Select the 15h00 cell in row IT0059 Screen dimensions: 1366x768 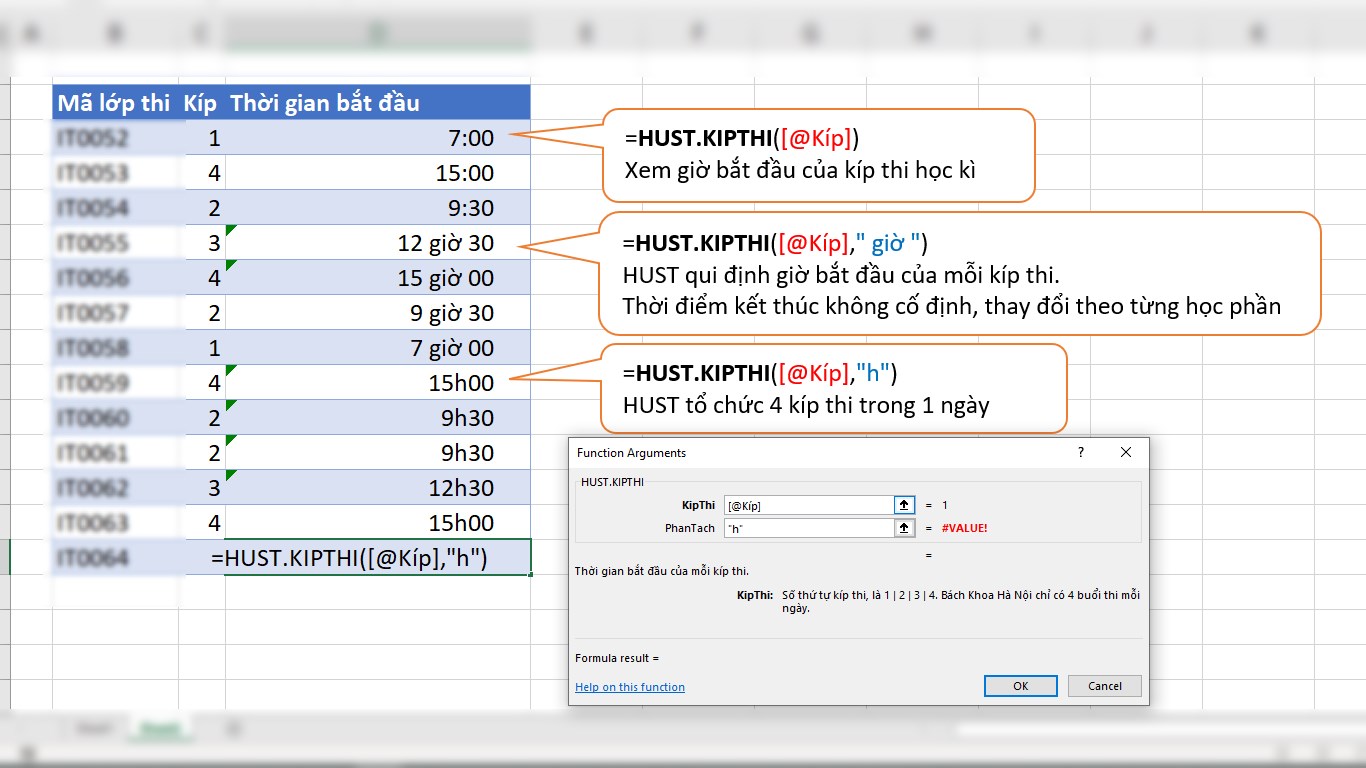click(378, 383)
